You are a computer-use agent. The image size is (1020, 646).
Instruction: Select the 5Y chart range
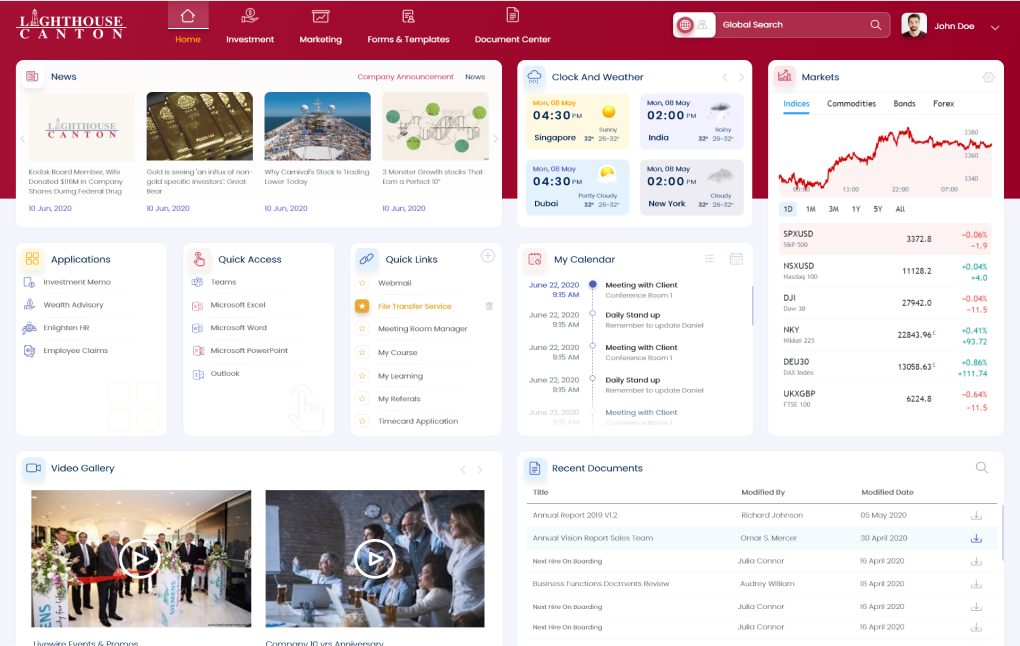pos(878,209)
